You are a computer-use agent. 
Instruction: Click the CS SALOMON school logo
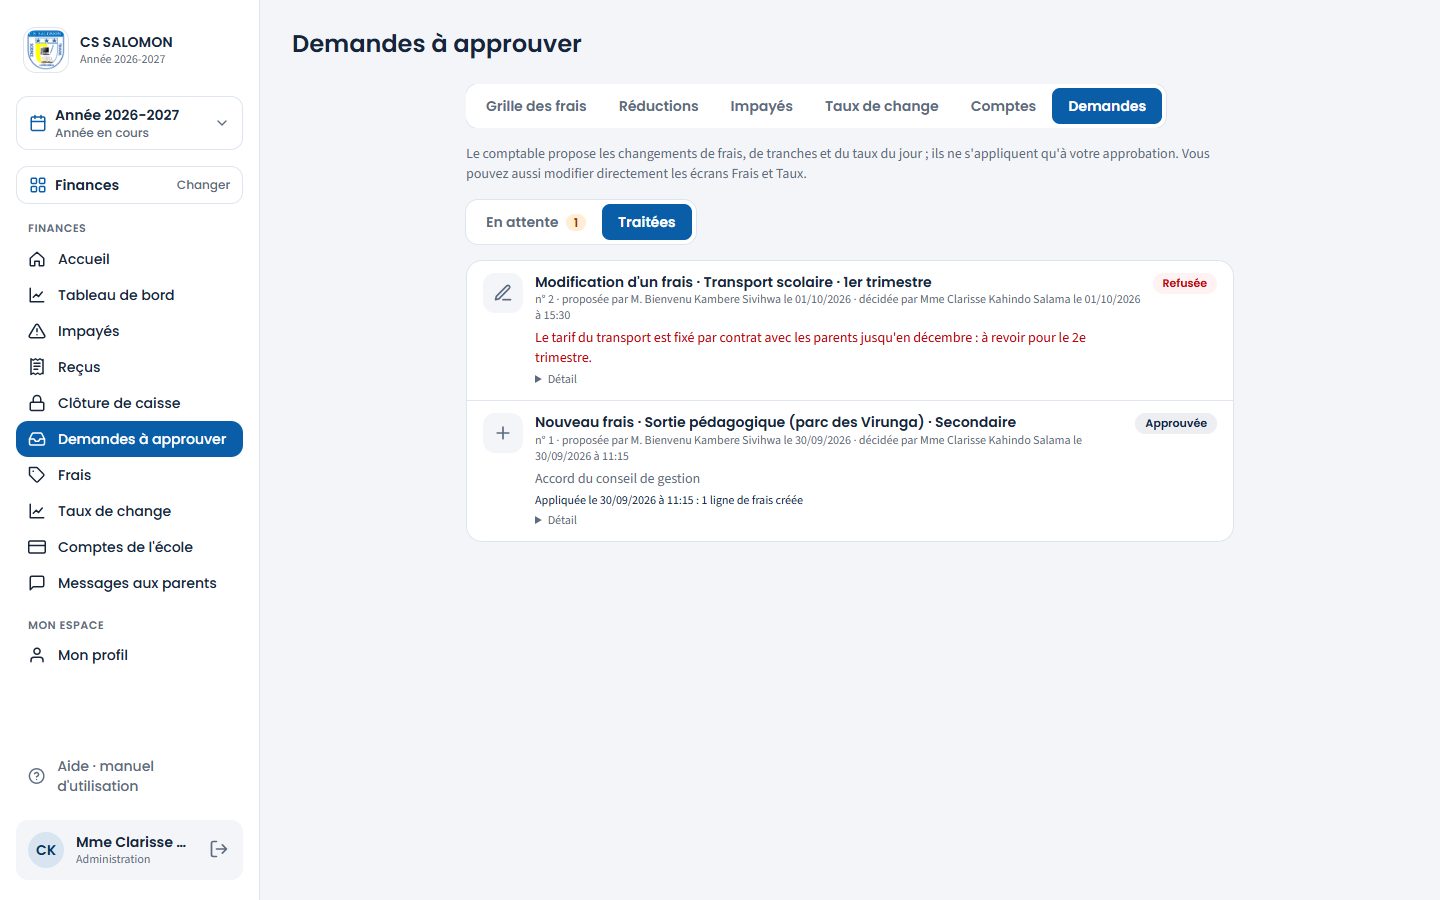tap(46, 50)
